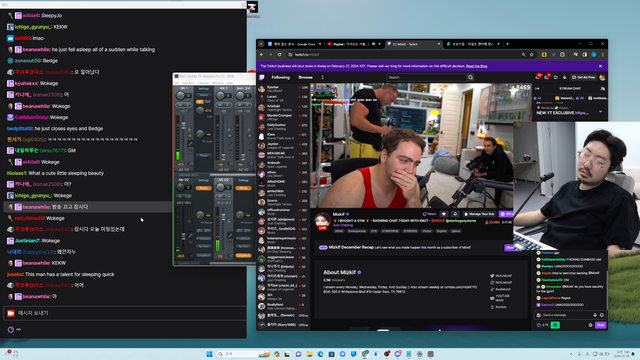Collapse the Stream Chat panel with the arrow
The width and height of the screenshot is (640, 360).
537,89
